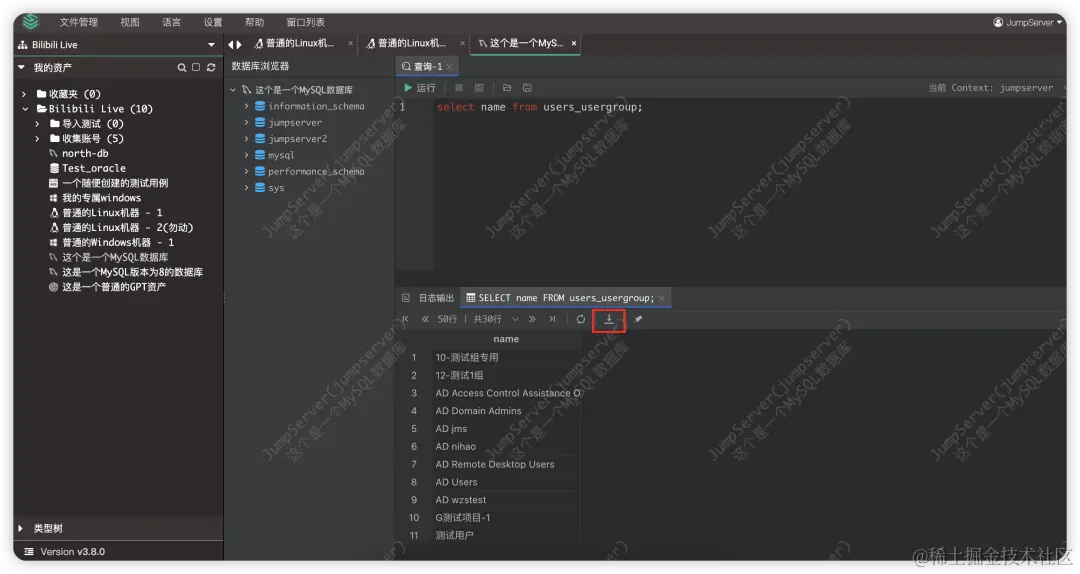Open SQL file with folder icon
This screenshot has width=1080, height=574.
(507, 88)
